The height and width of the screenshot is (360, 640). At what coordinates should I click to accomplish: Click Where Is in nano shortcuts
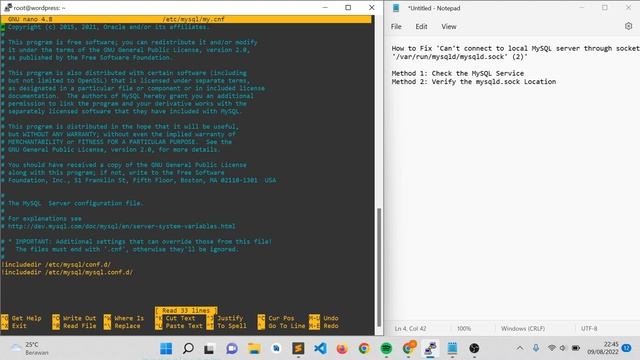pos(129,318)
